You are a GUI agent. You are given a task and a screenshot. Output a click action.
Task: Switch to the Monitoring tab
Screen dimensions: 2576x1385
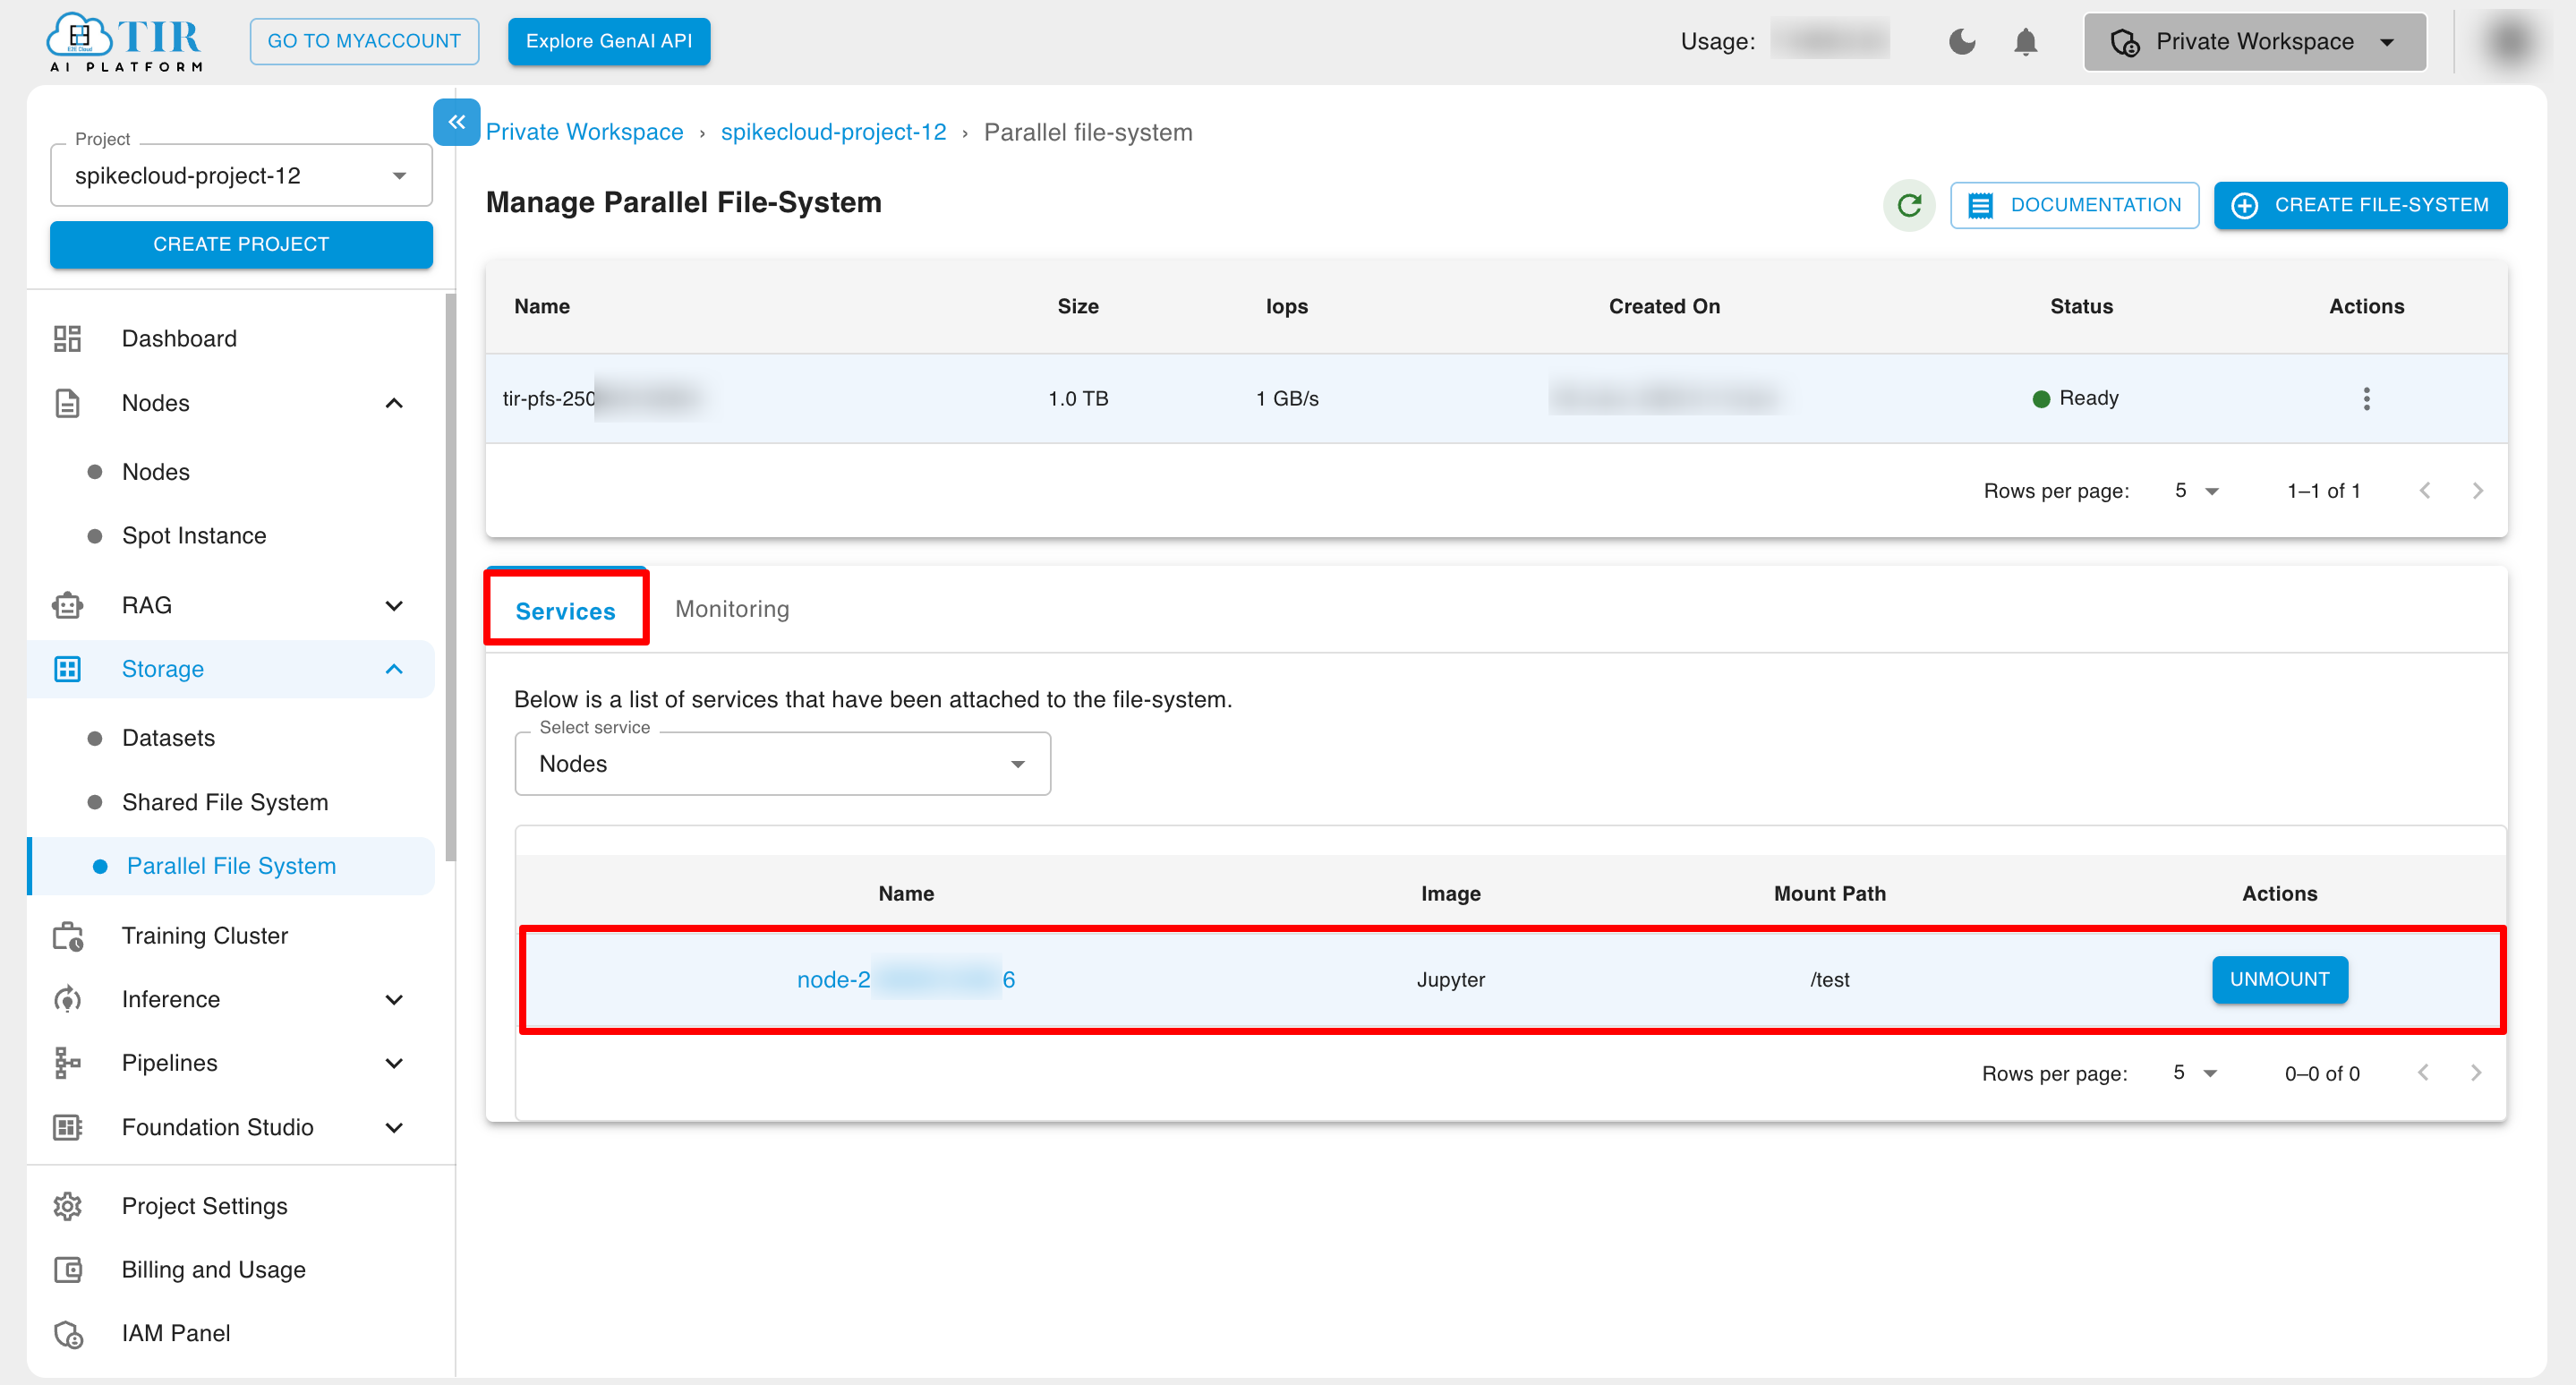click(732, 608)
